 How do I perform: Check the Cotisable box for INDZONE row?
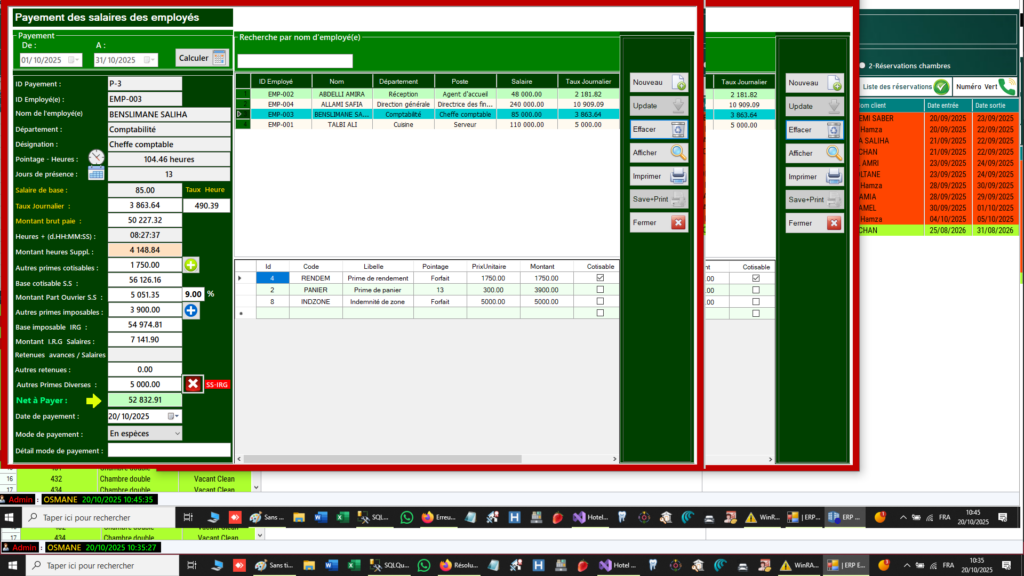click(x=600, y=302)
